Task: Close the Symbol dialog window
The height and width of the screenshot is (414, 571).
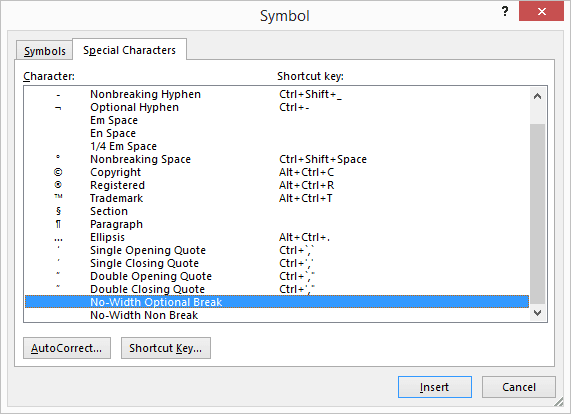Action: tap(541, 11)
